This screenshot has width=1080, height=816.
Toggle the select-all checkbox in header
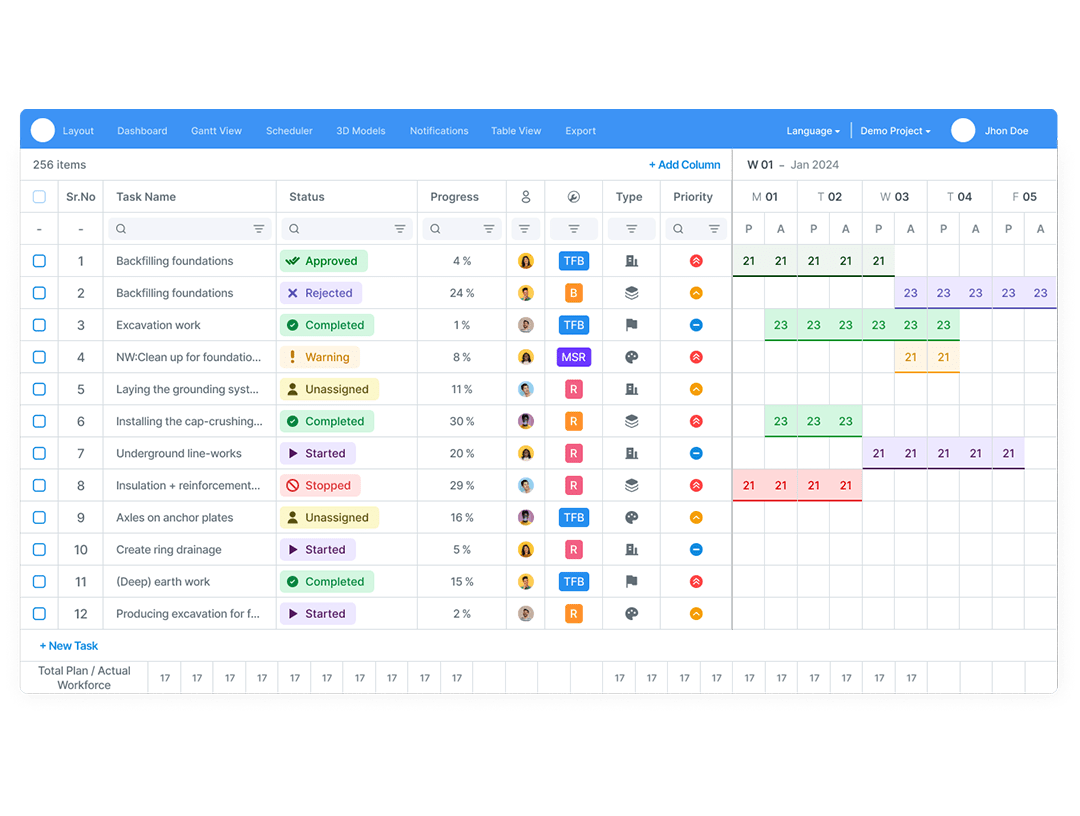[39, 197]
